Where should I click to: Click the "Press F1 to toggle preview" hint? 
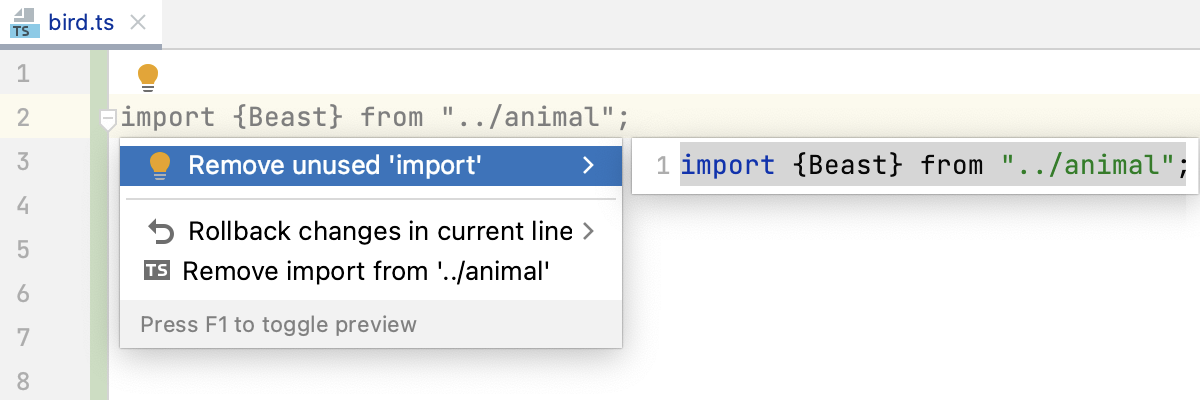click(278, 324)
